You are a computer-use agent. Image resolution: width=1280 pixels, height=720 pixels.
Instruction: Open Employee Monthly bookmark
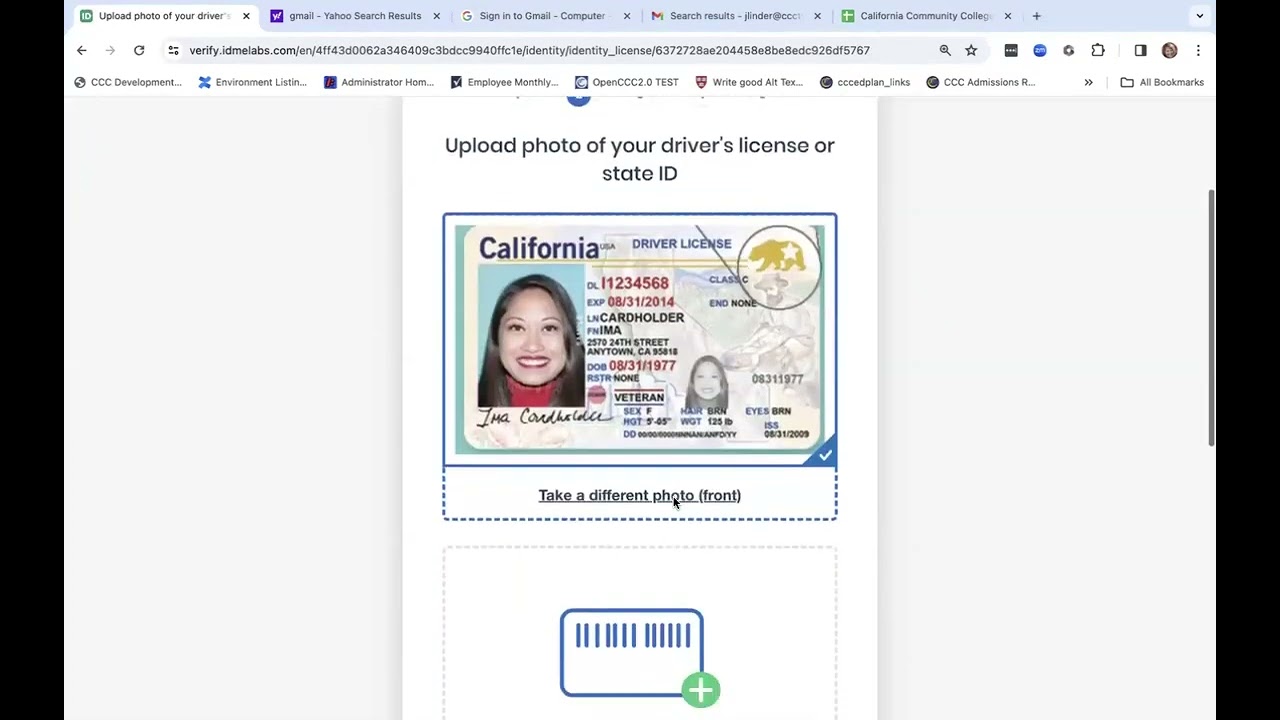point(505,82)
